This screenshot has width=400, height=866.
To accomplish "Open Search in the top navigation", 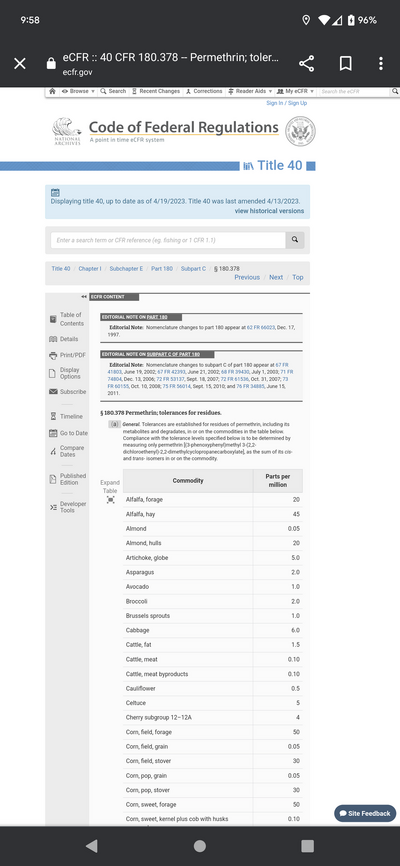I will (x=113, y=91).
